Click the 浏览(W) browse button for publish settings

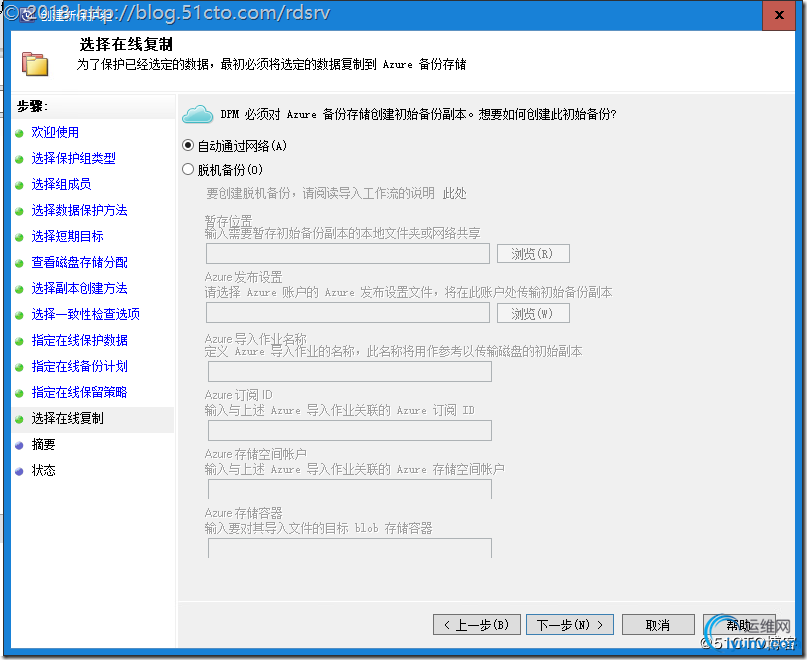[x=533, y=313]
